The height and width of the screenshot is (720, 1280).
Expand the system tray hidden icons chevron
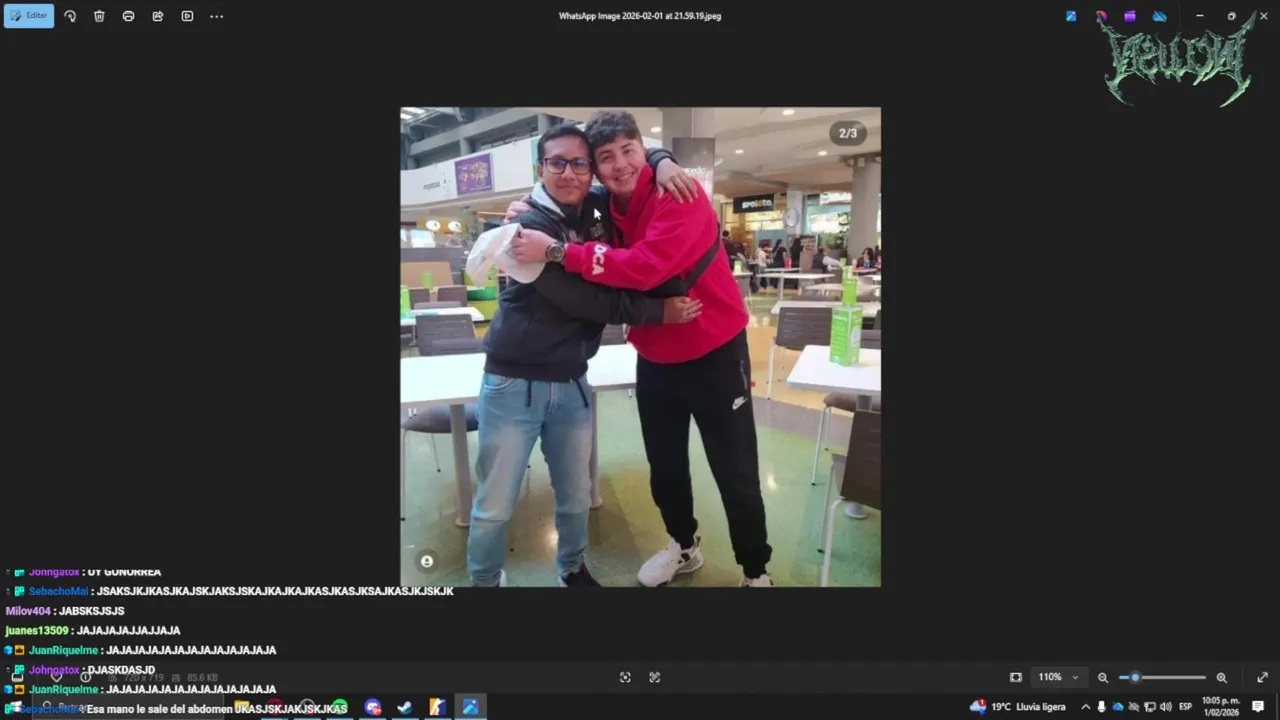point(1085,707)
